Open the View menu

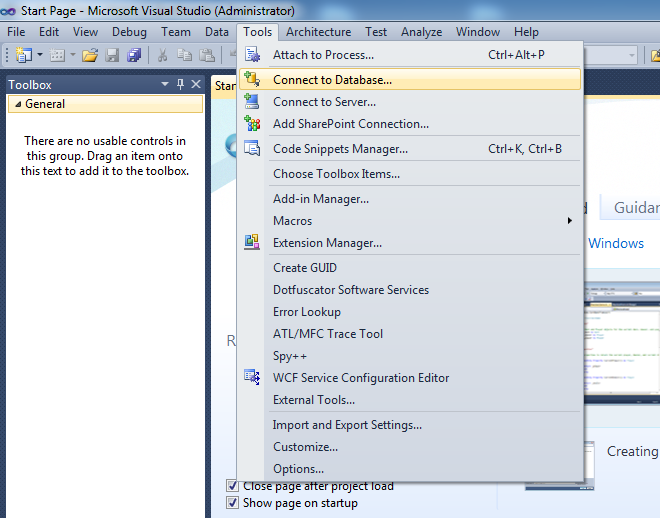pyautogui.click(x=85, y=32)
